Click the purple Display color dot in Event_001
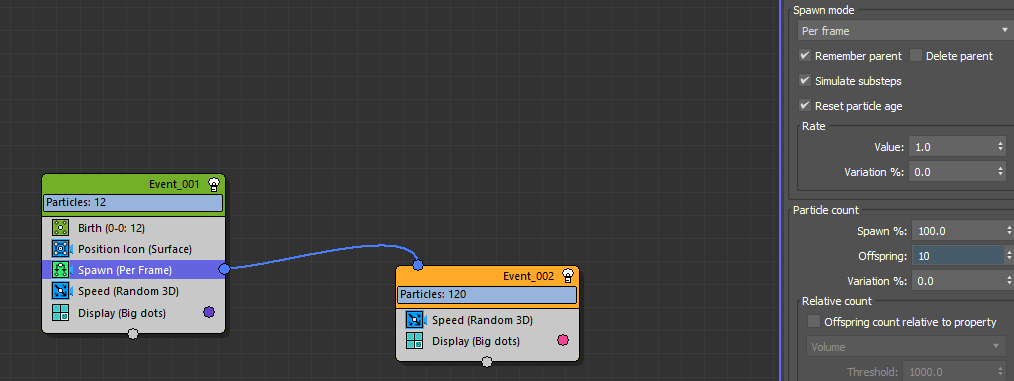Screen dimensions: 1014x381 click(x=209, y=312)
